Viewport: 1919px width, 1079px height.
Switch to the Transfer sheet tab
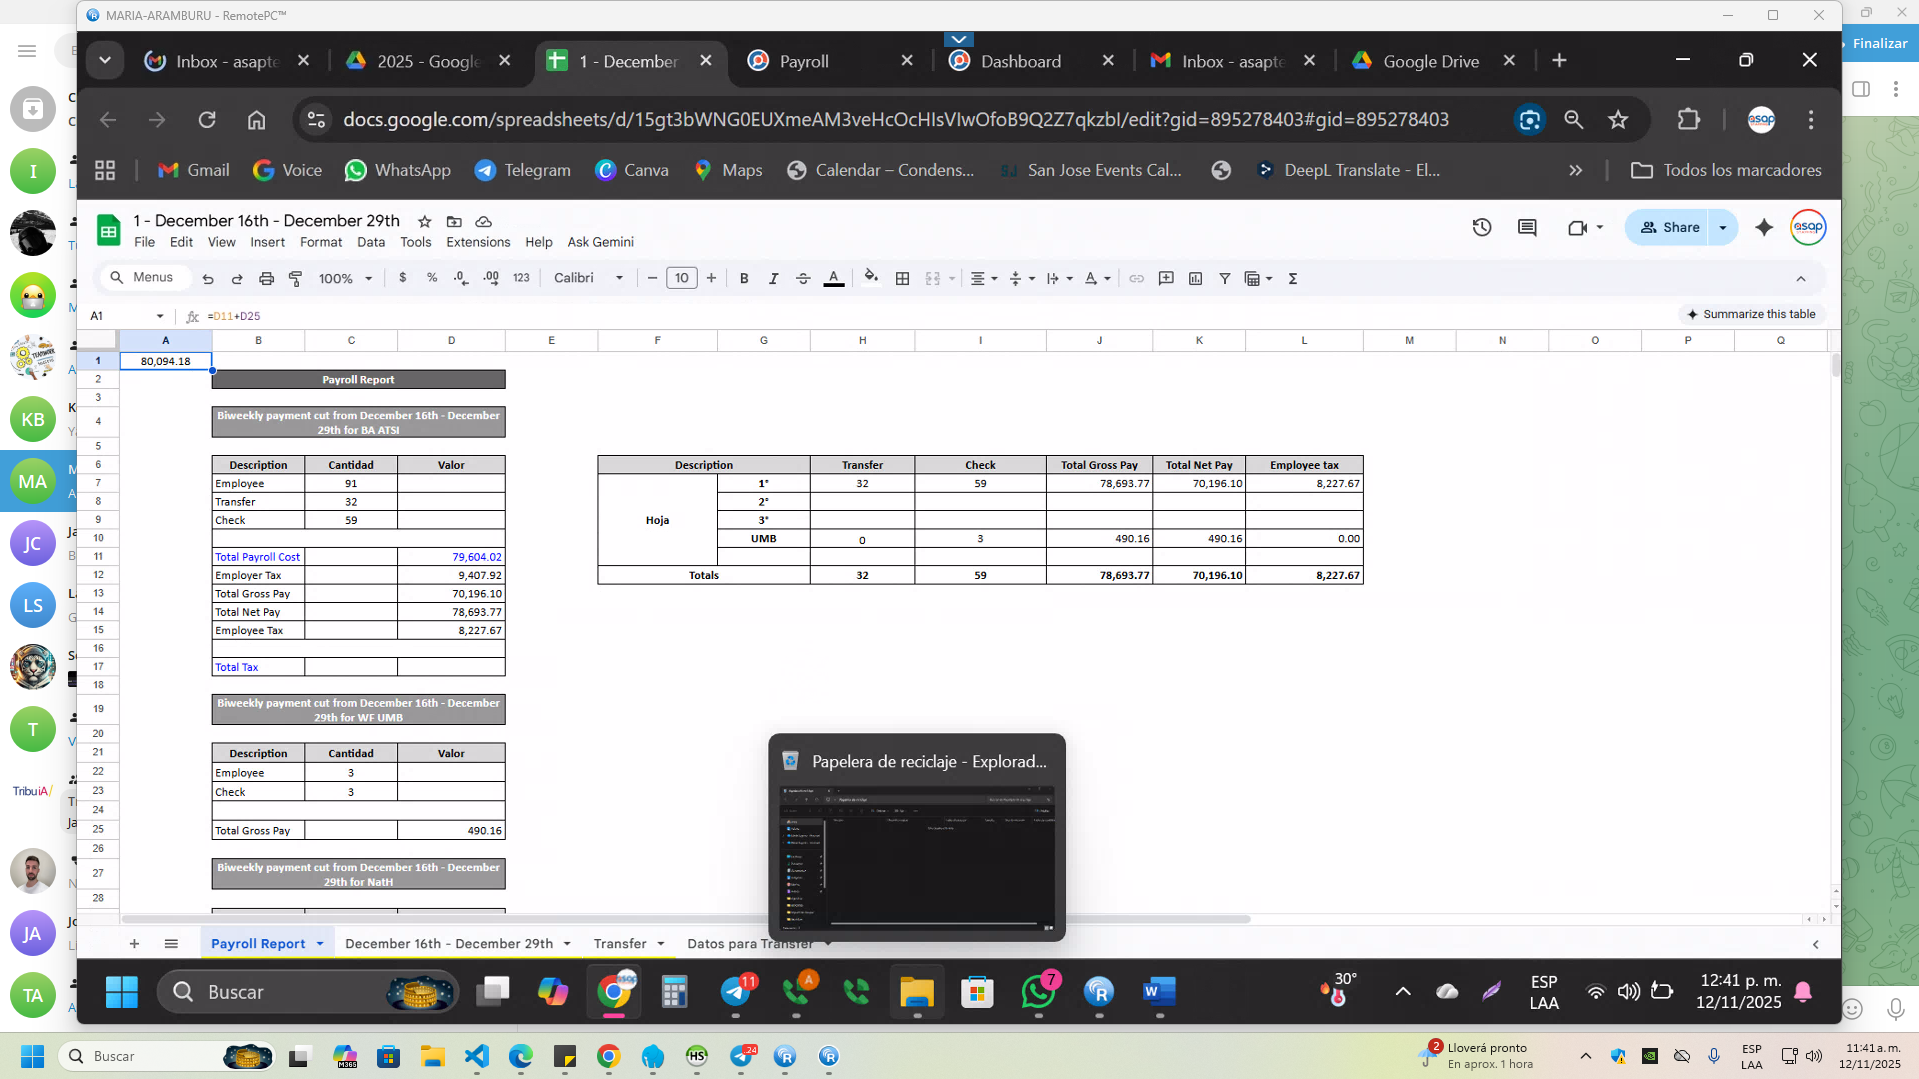click(x=619, y=944)
